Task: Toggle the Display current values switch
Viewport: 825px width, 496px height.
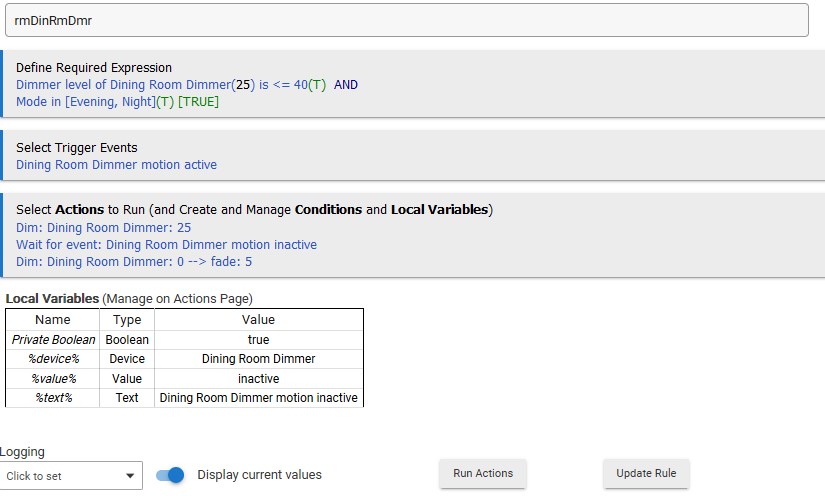Action: (171, 475)
